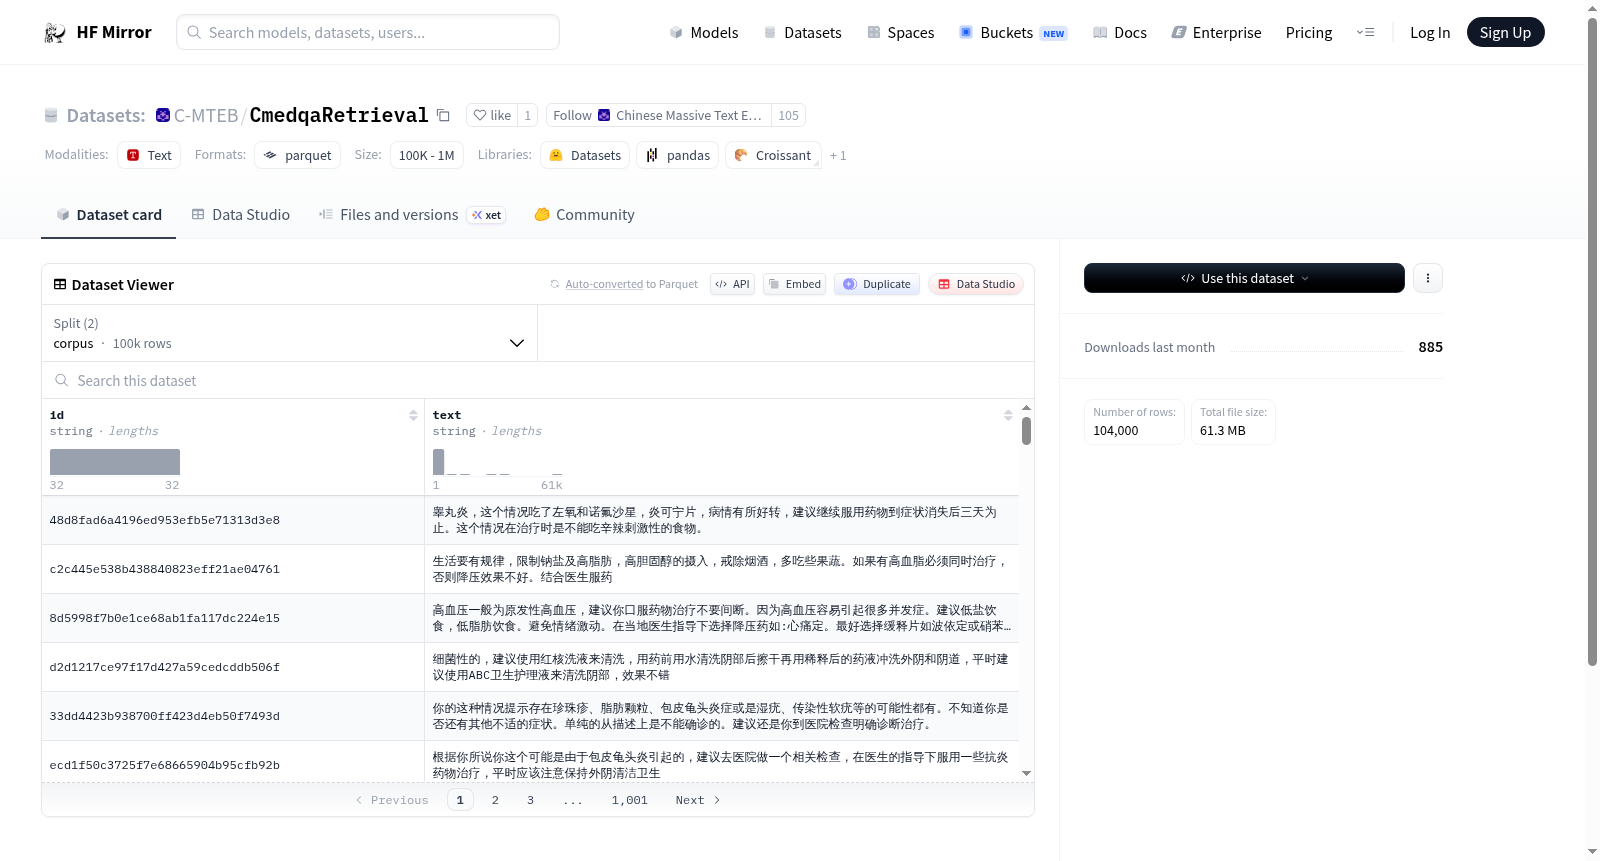
Task: Go to Spaces in top navigation
Action: [900, 32]
